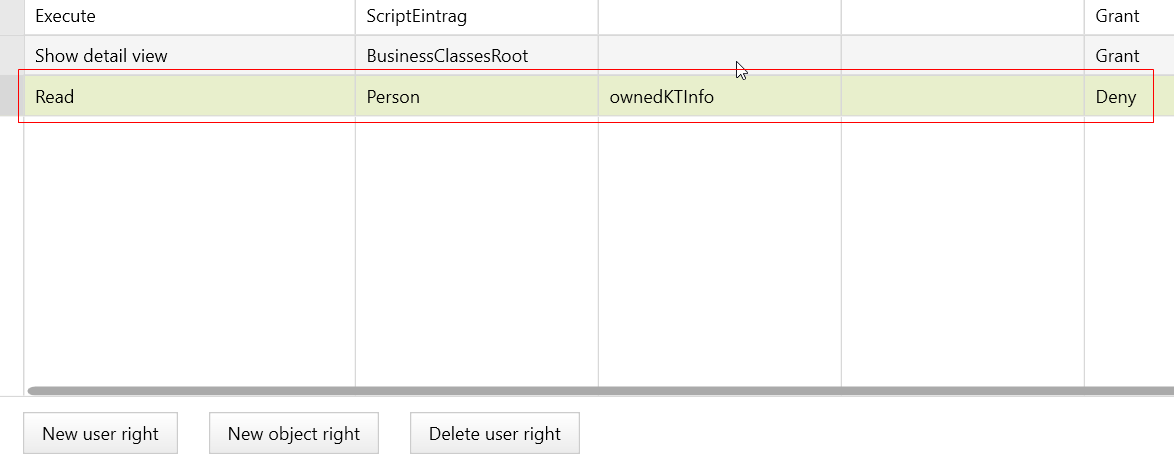The height and width of the screenshot is (464, 1174).
Task: Click Grant value in Show detail view row
Action: pos(1117,56)
